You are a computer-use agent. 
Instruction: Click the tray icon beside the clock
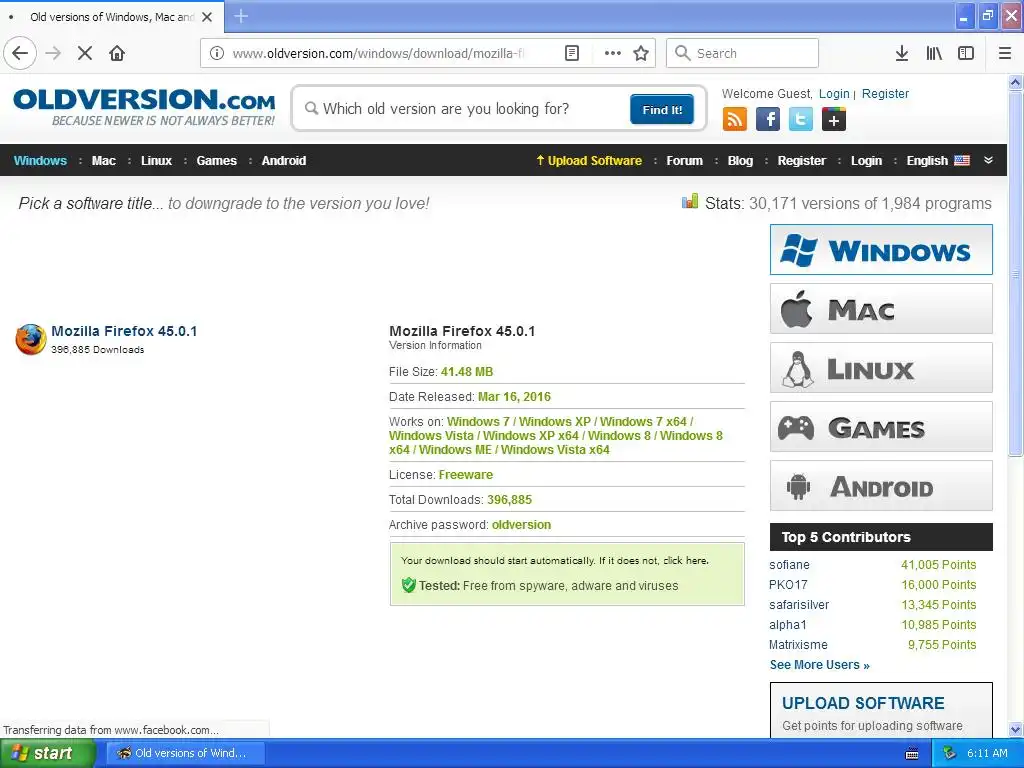point(950,753)
